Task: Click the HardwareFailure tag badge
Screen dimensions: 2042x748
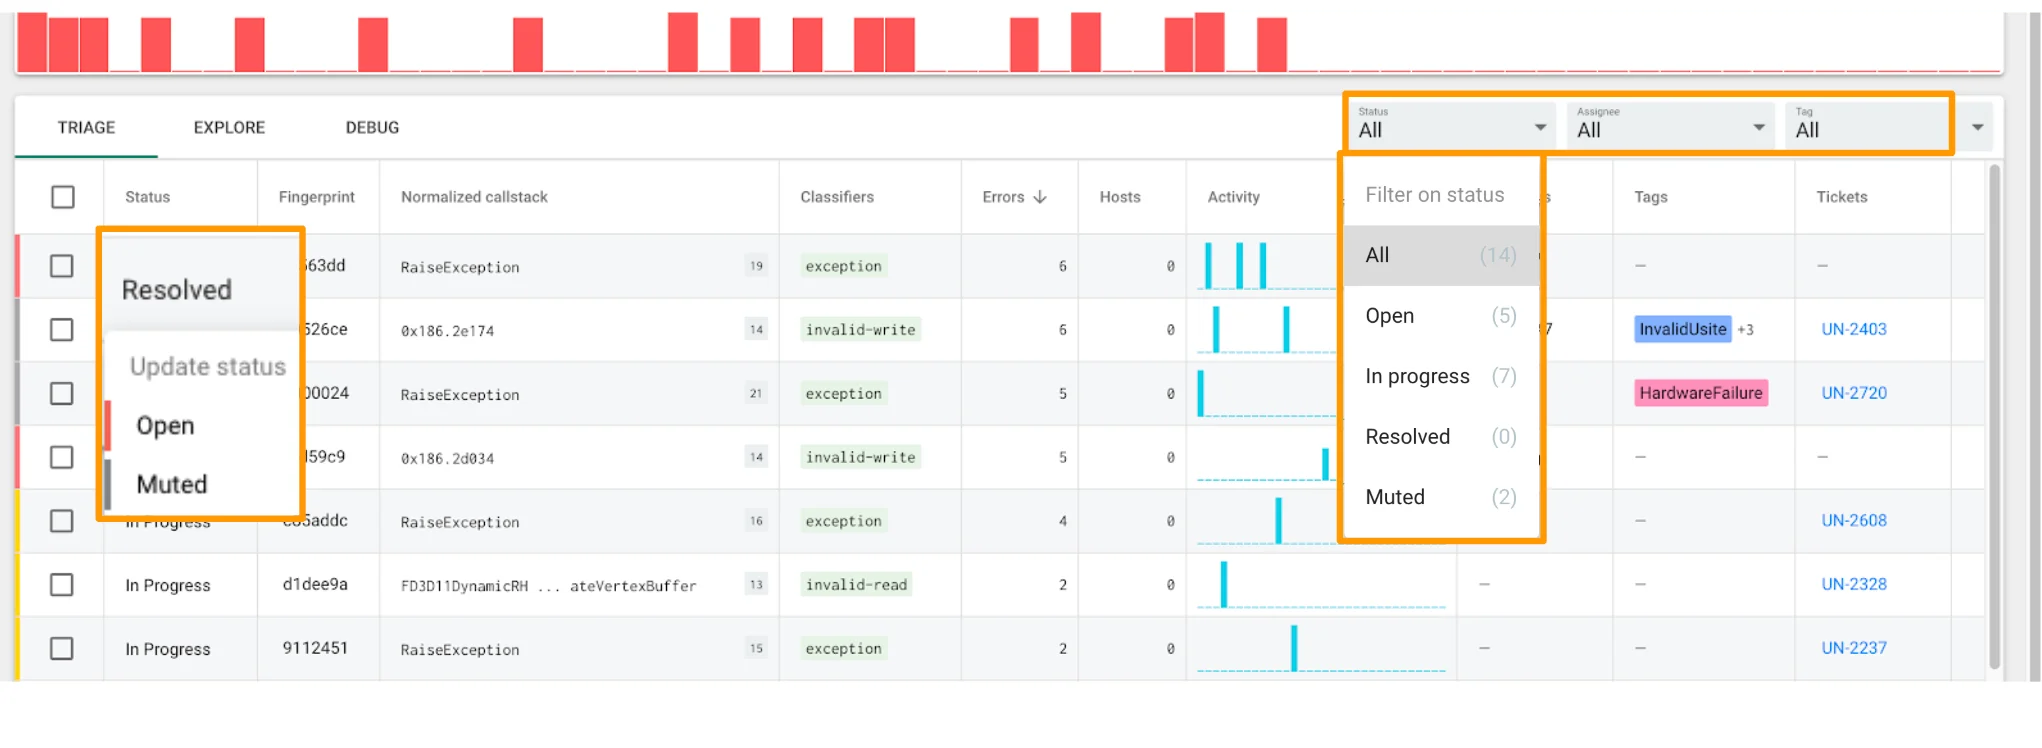Action: (1700, 393)
